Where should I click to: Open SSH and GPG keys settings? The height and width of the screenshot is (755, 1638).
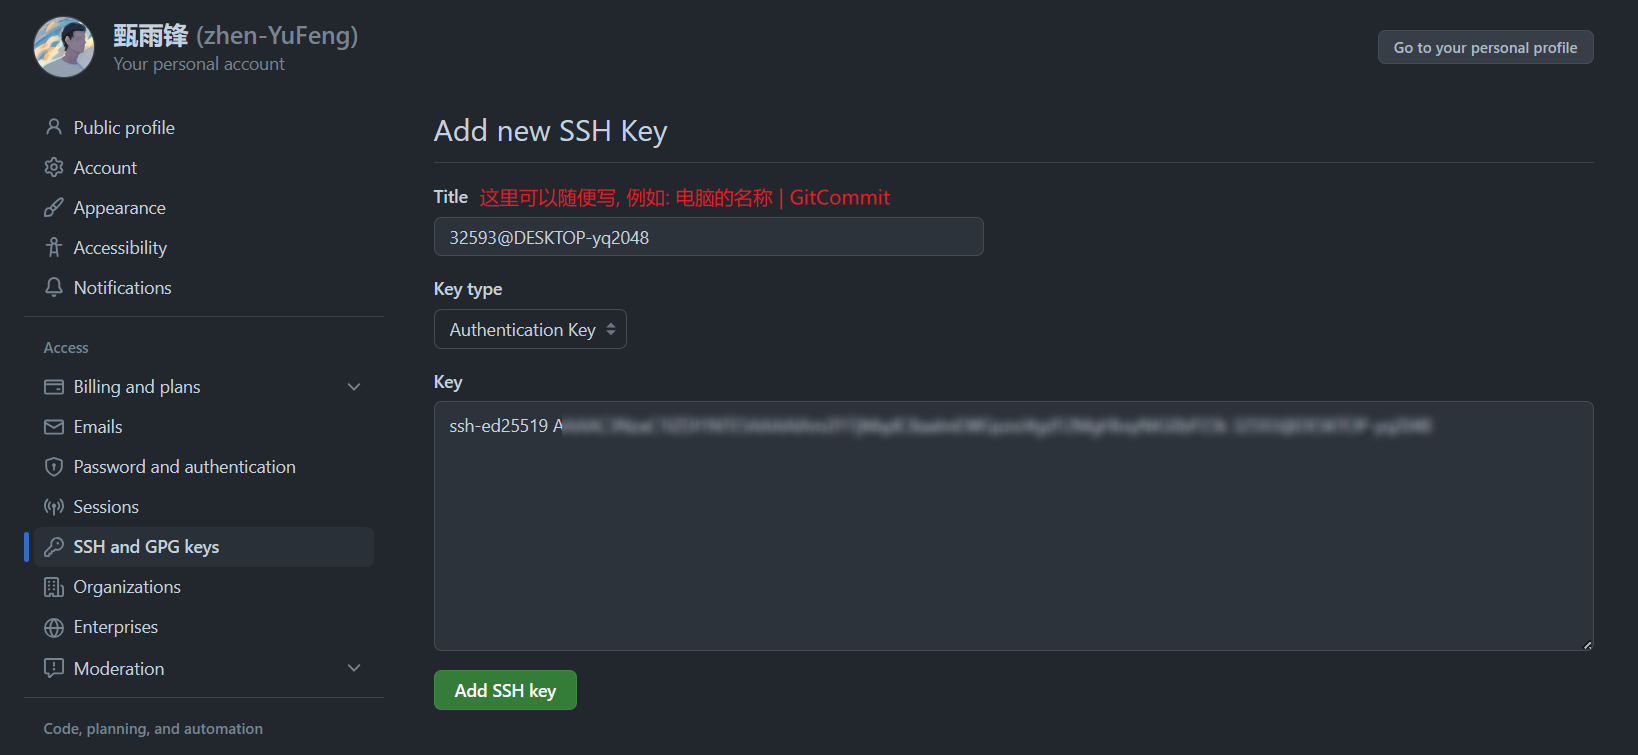click(204, 547)
